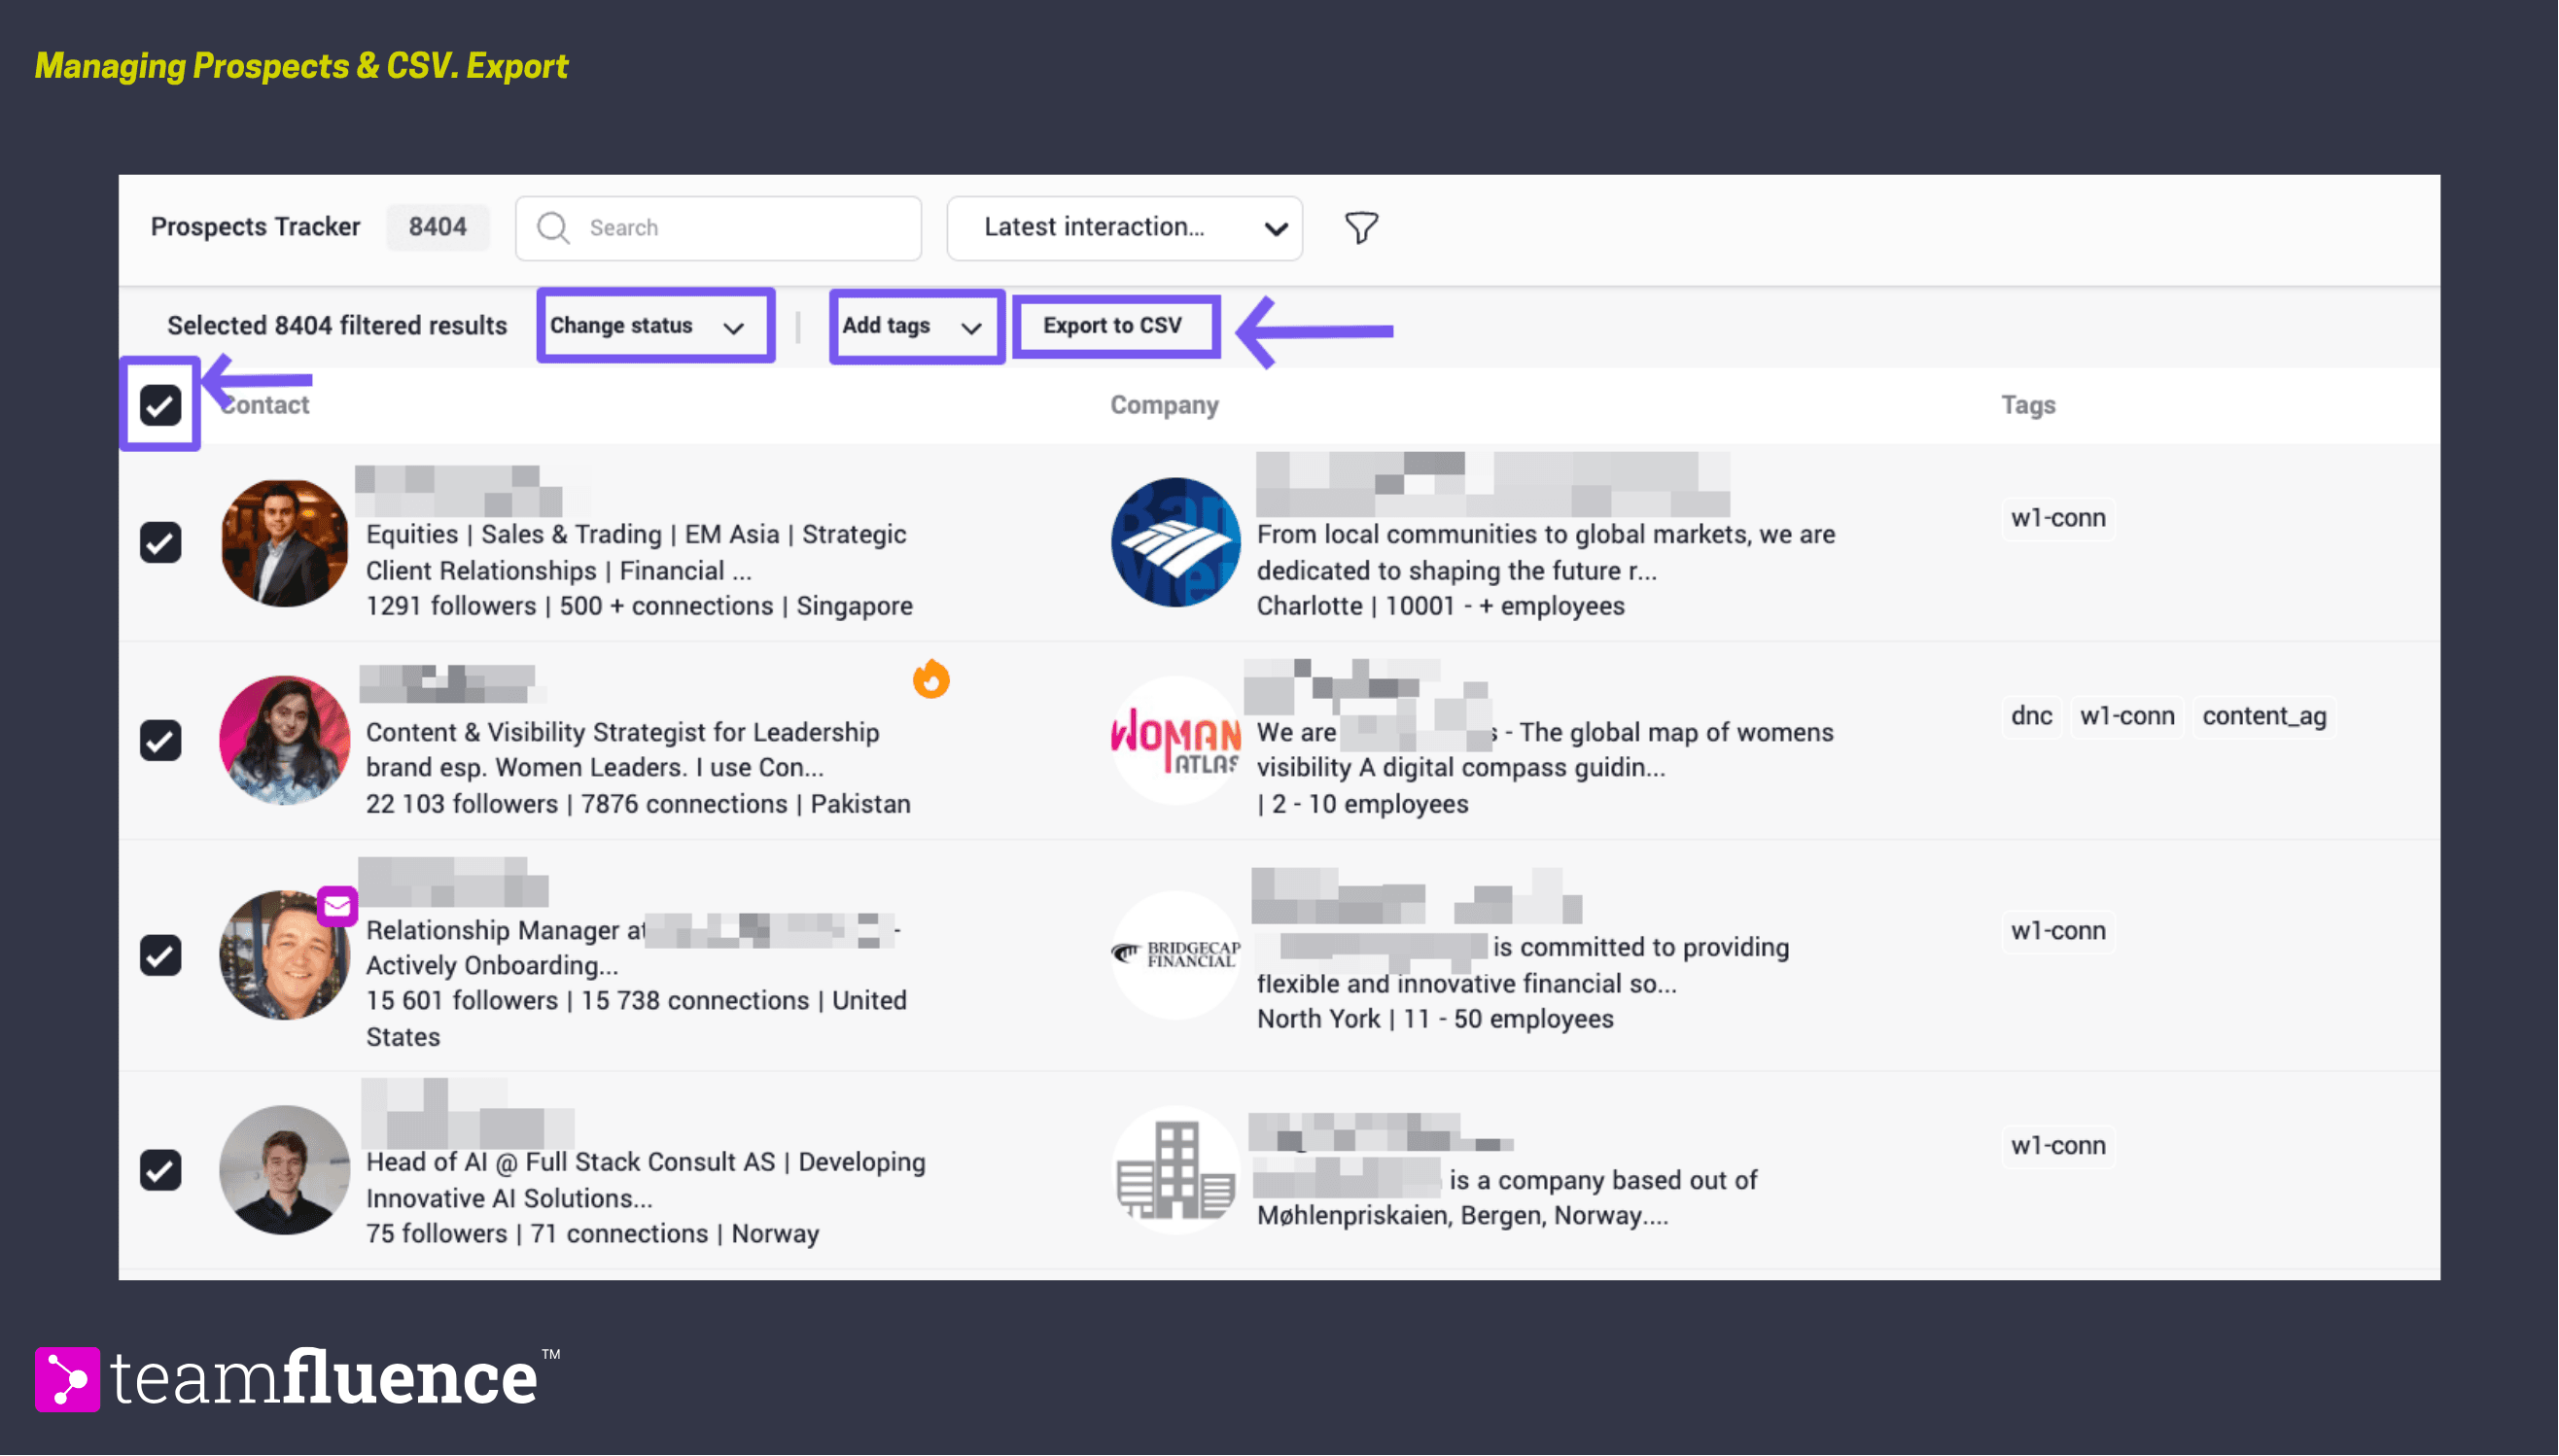Deselect the Norway Head of AI contact
Screen dimensions: 2559x1456
pos(160,1170)
